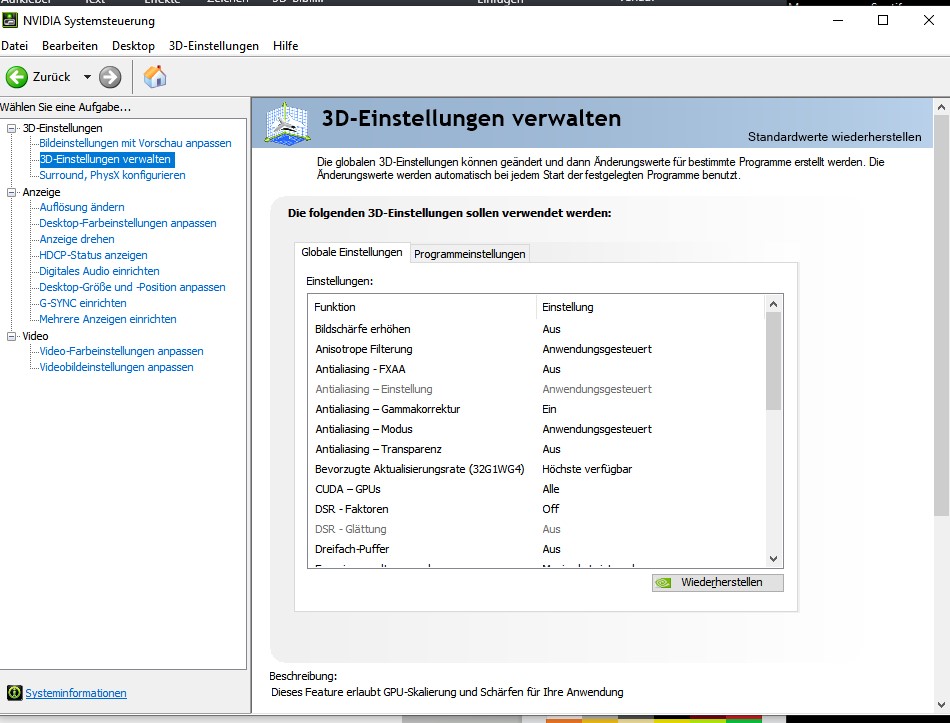Click the grey forward arrow icon
This screenshot has width=950, height=723.
click(x=110, y=77)
